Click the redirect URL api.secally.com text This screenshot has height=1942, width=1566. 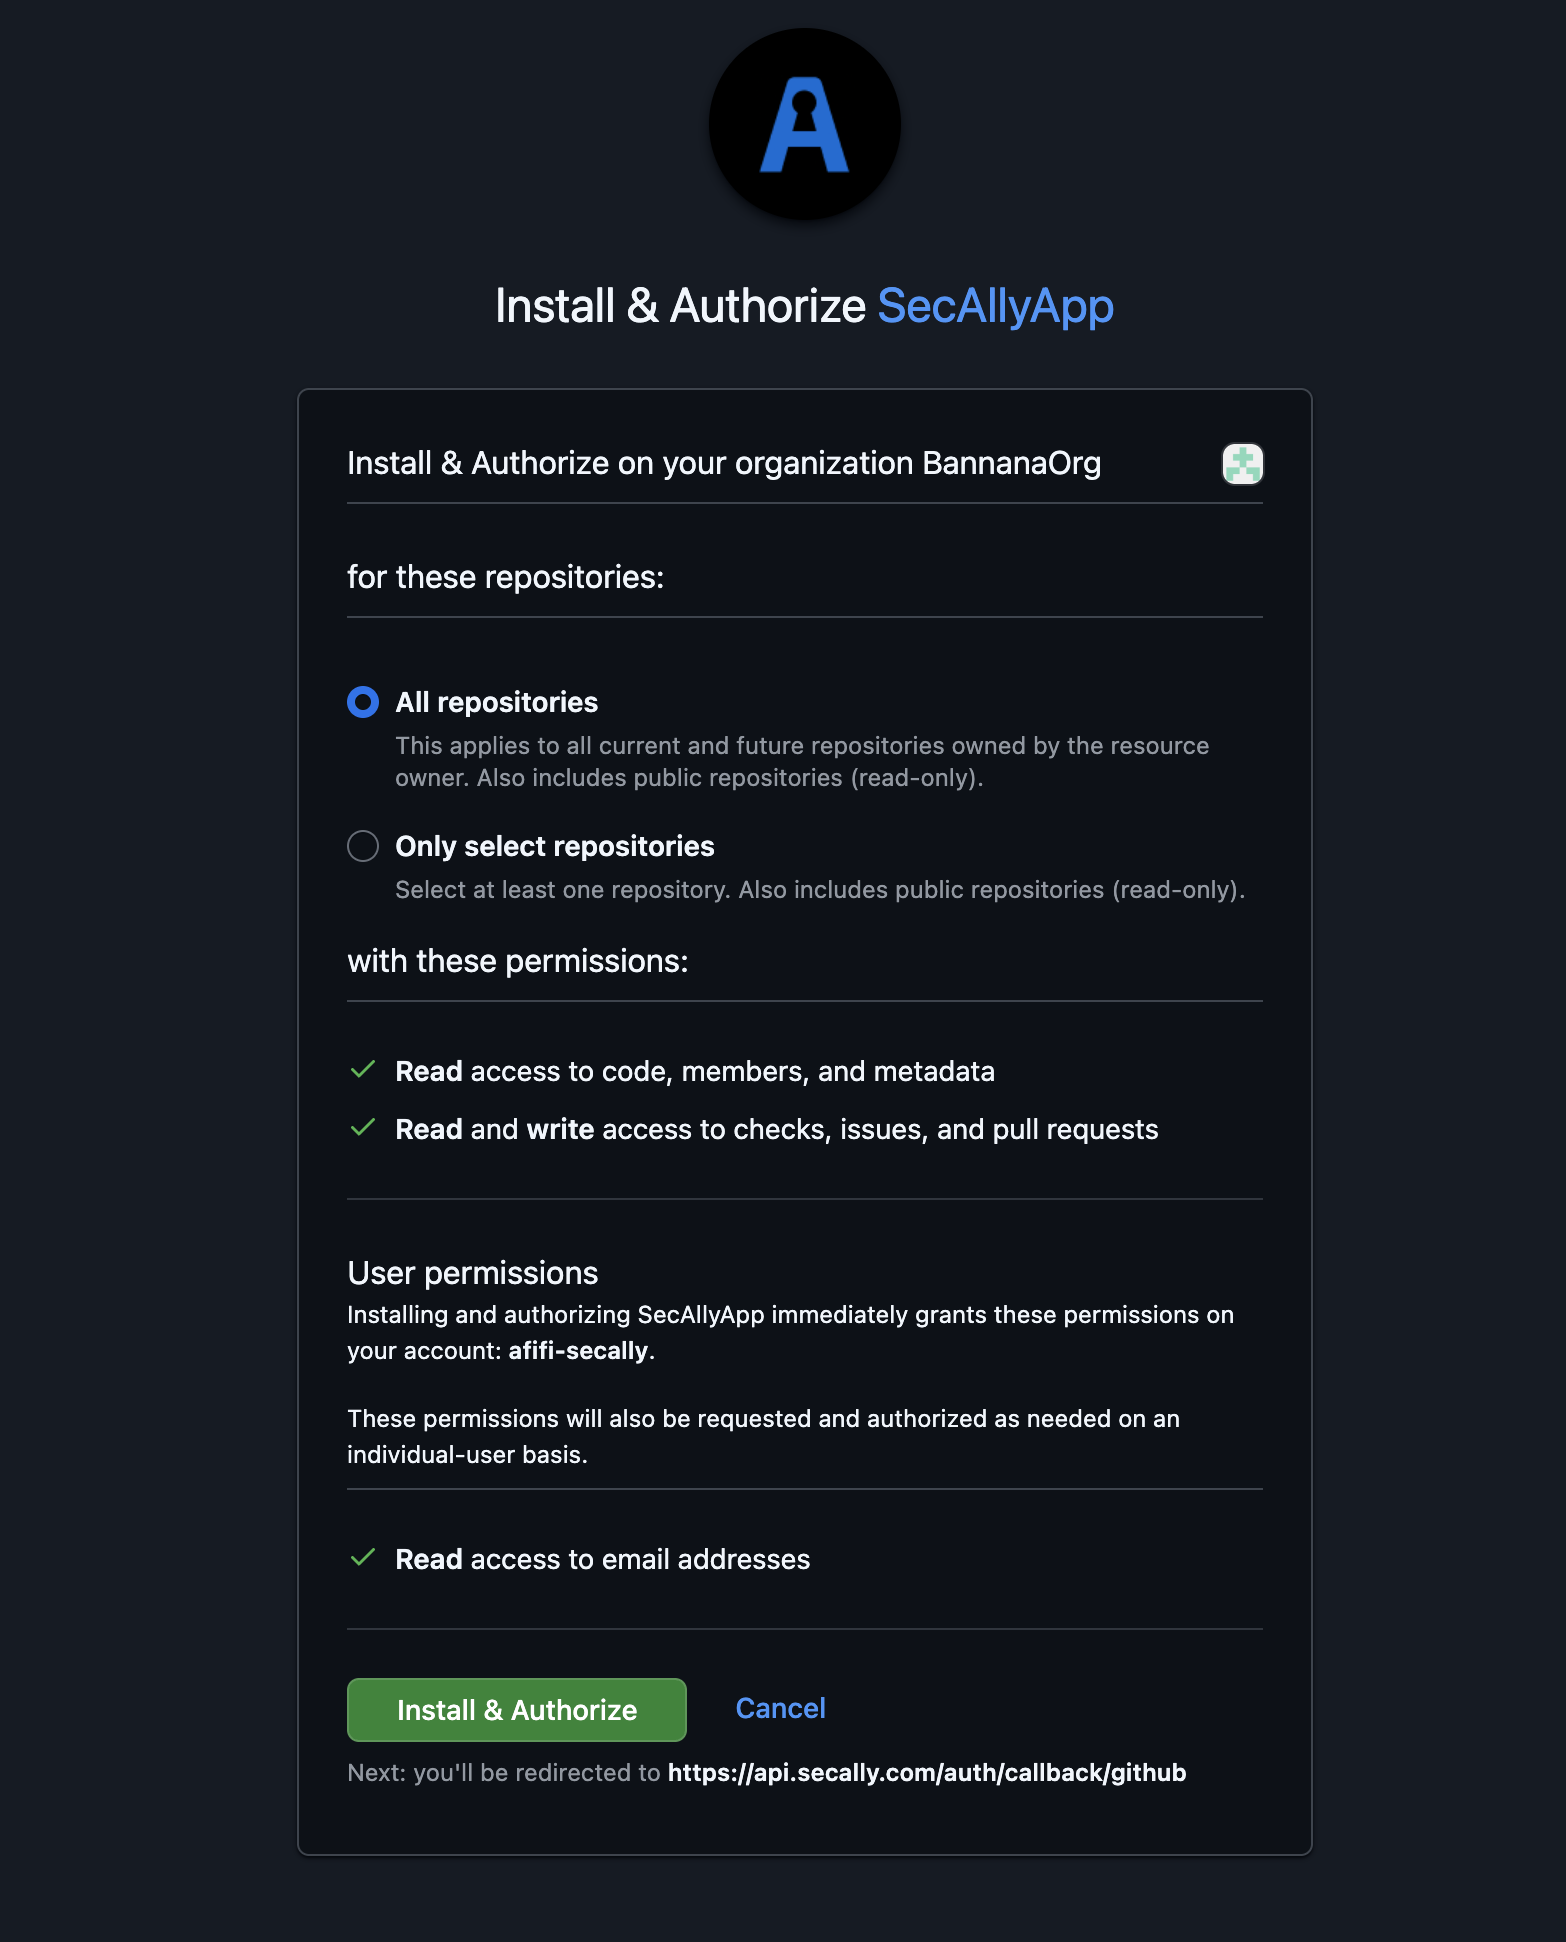click(x=926, y=1771)
